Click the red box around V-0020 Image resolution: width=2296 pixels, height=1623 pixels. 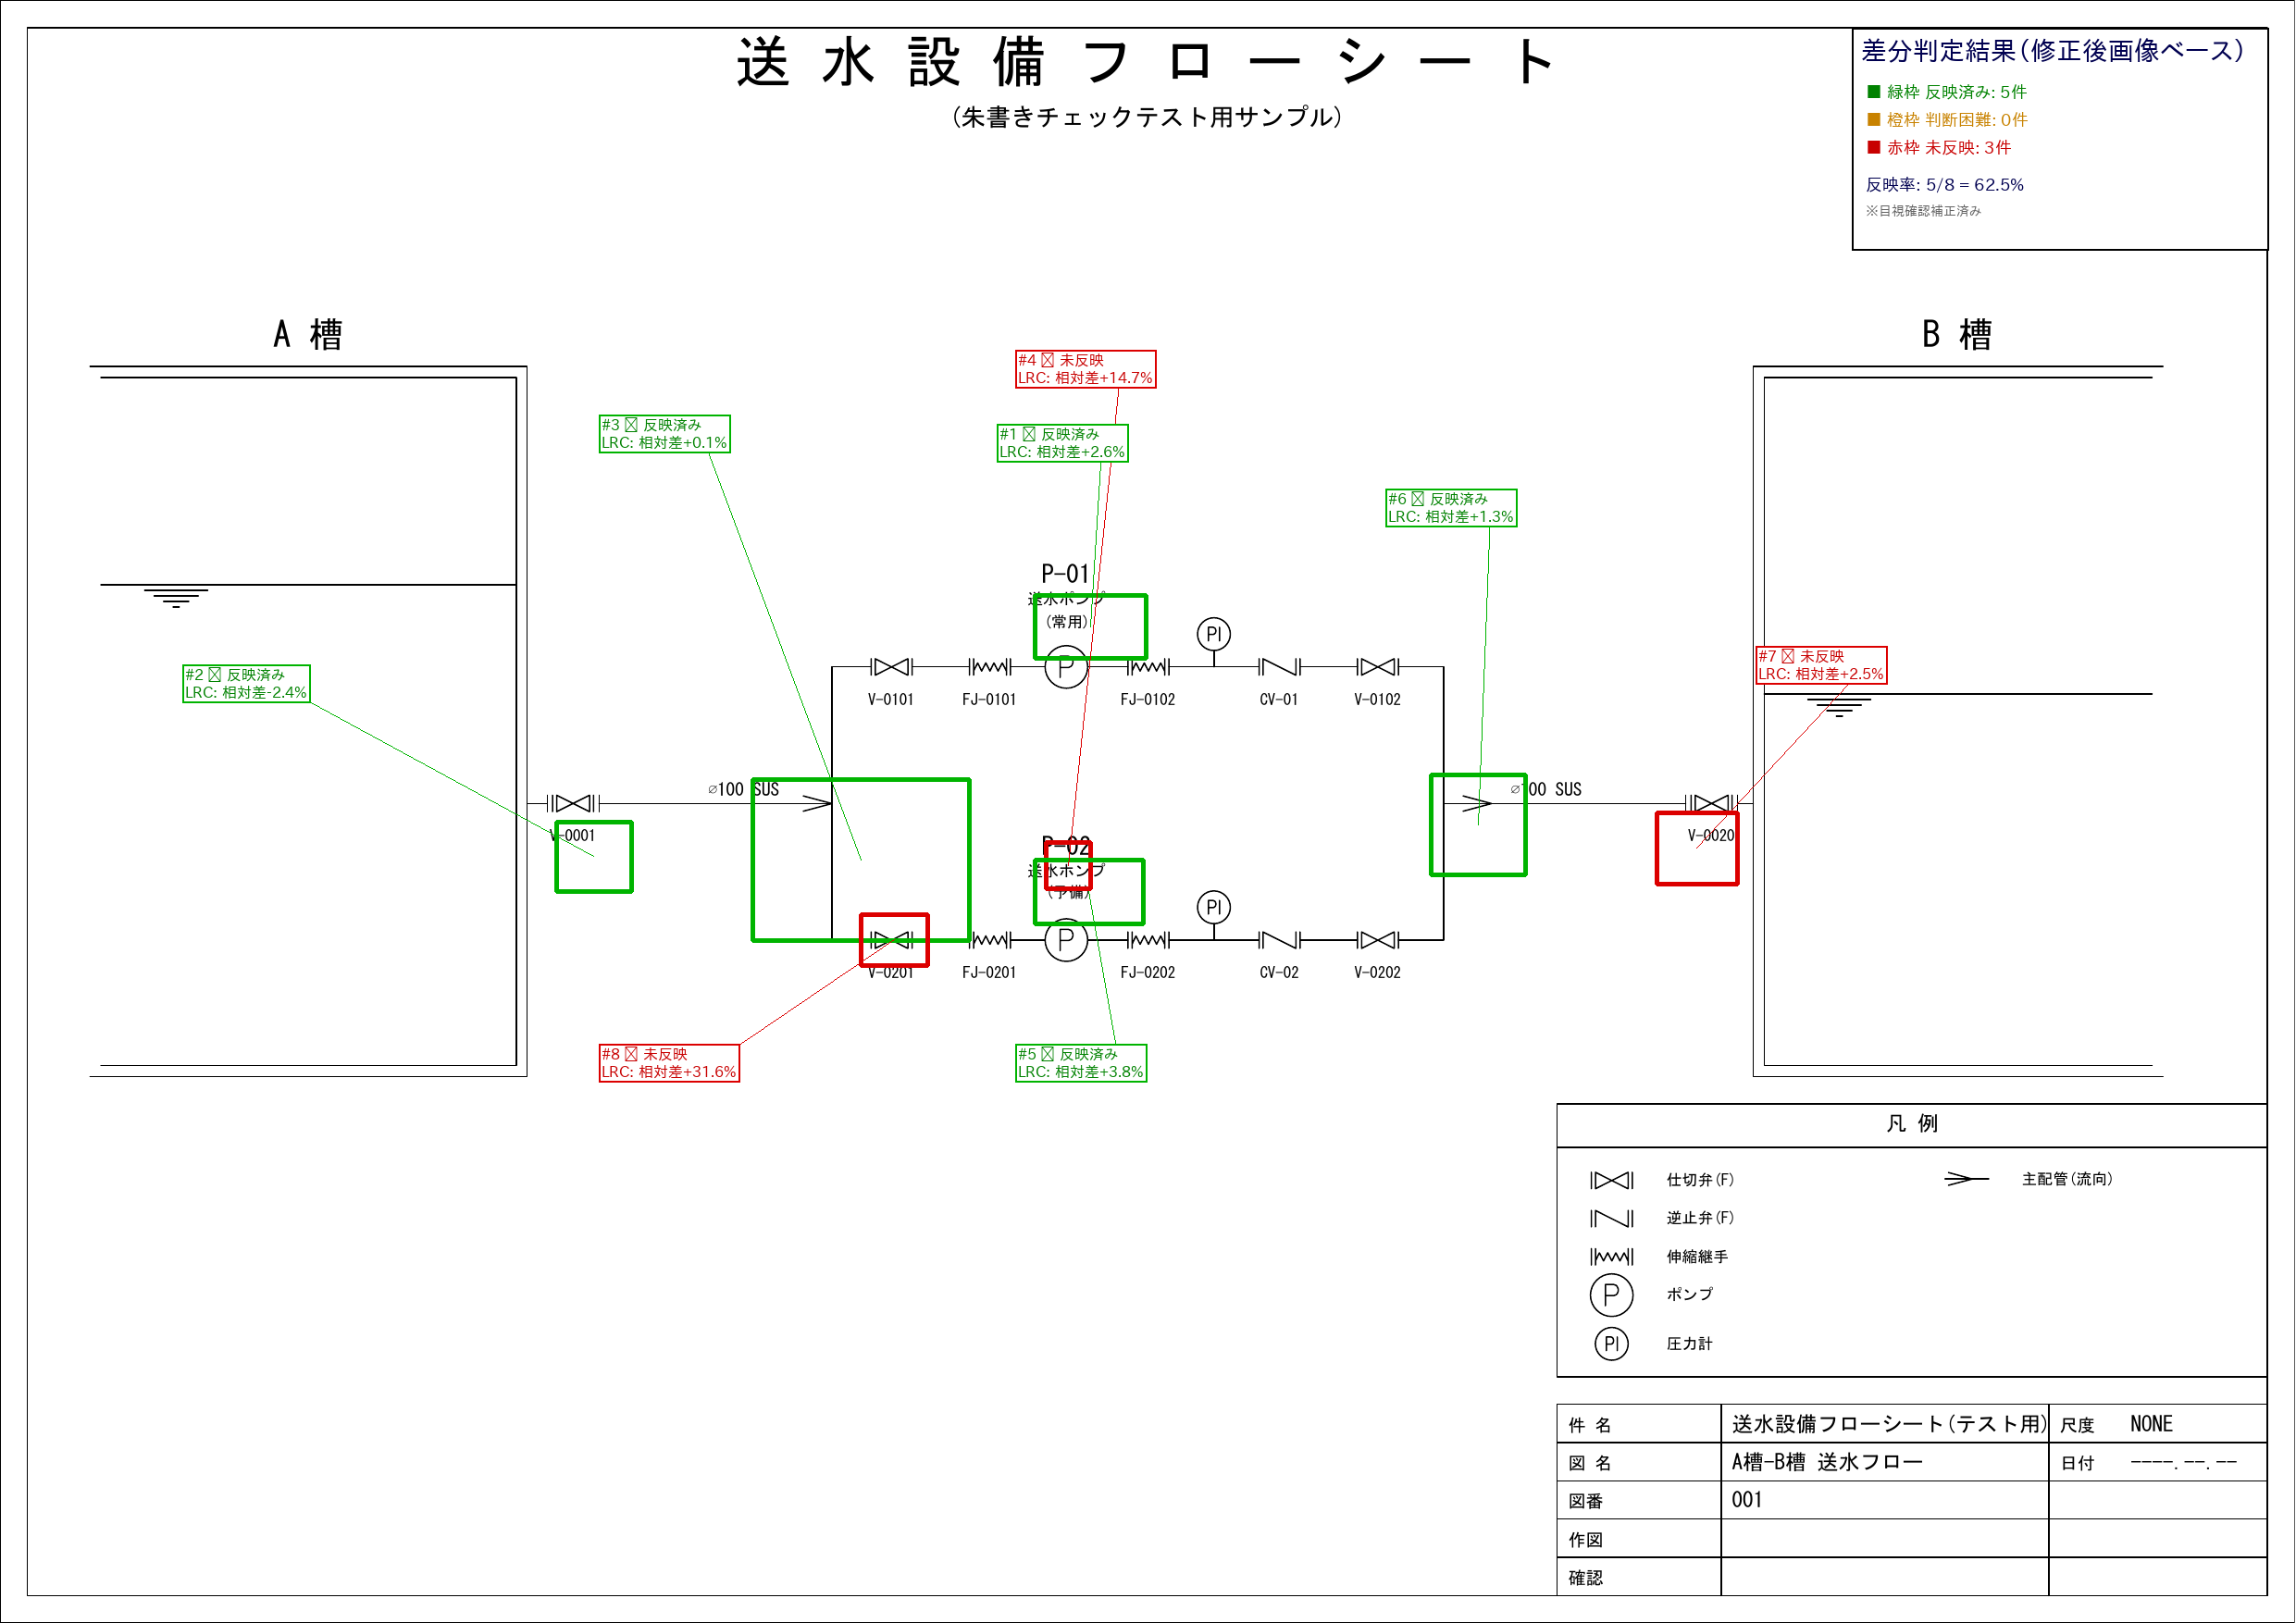pos(1697,849)
